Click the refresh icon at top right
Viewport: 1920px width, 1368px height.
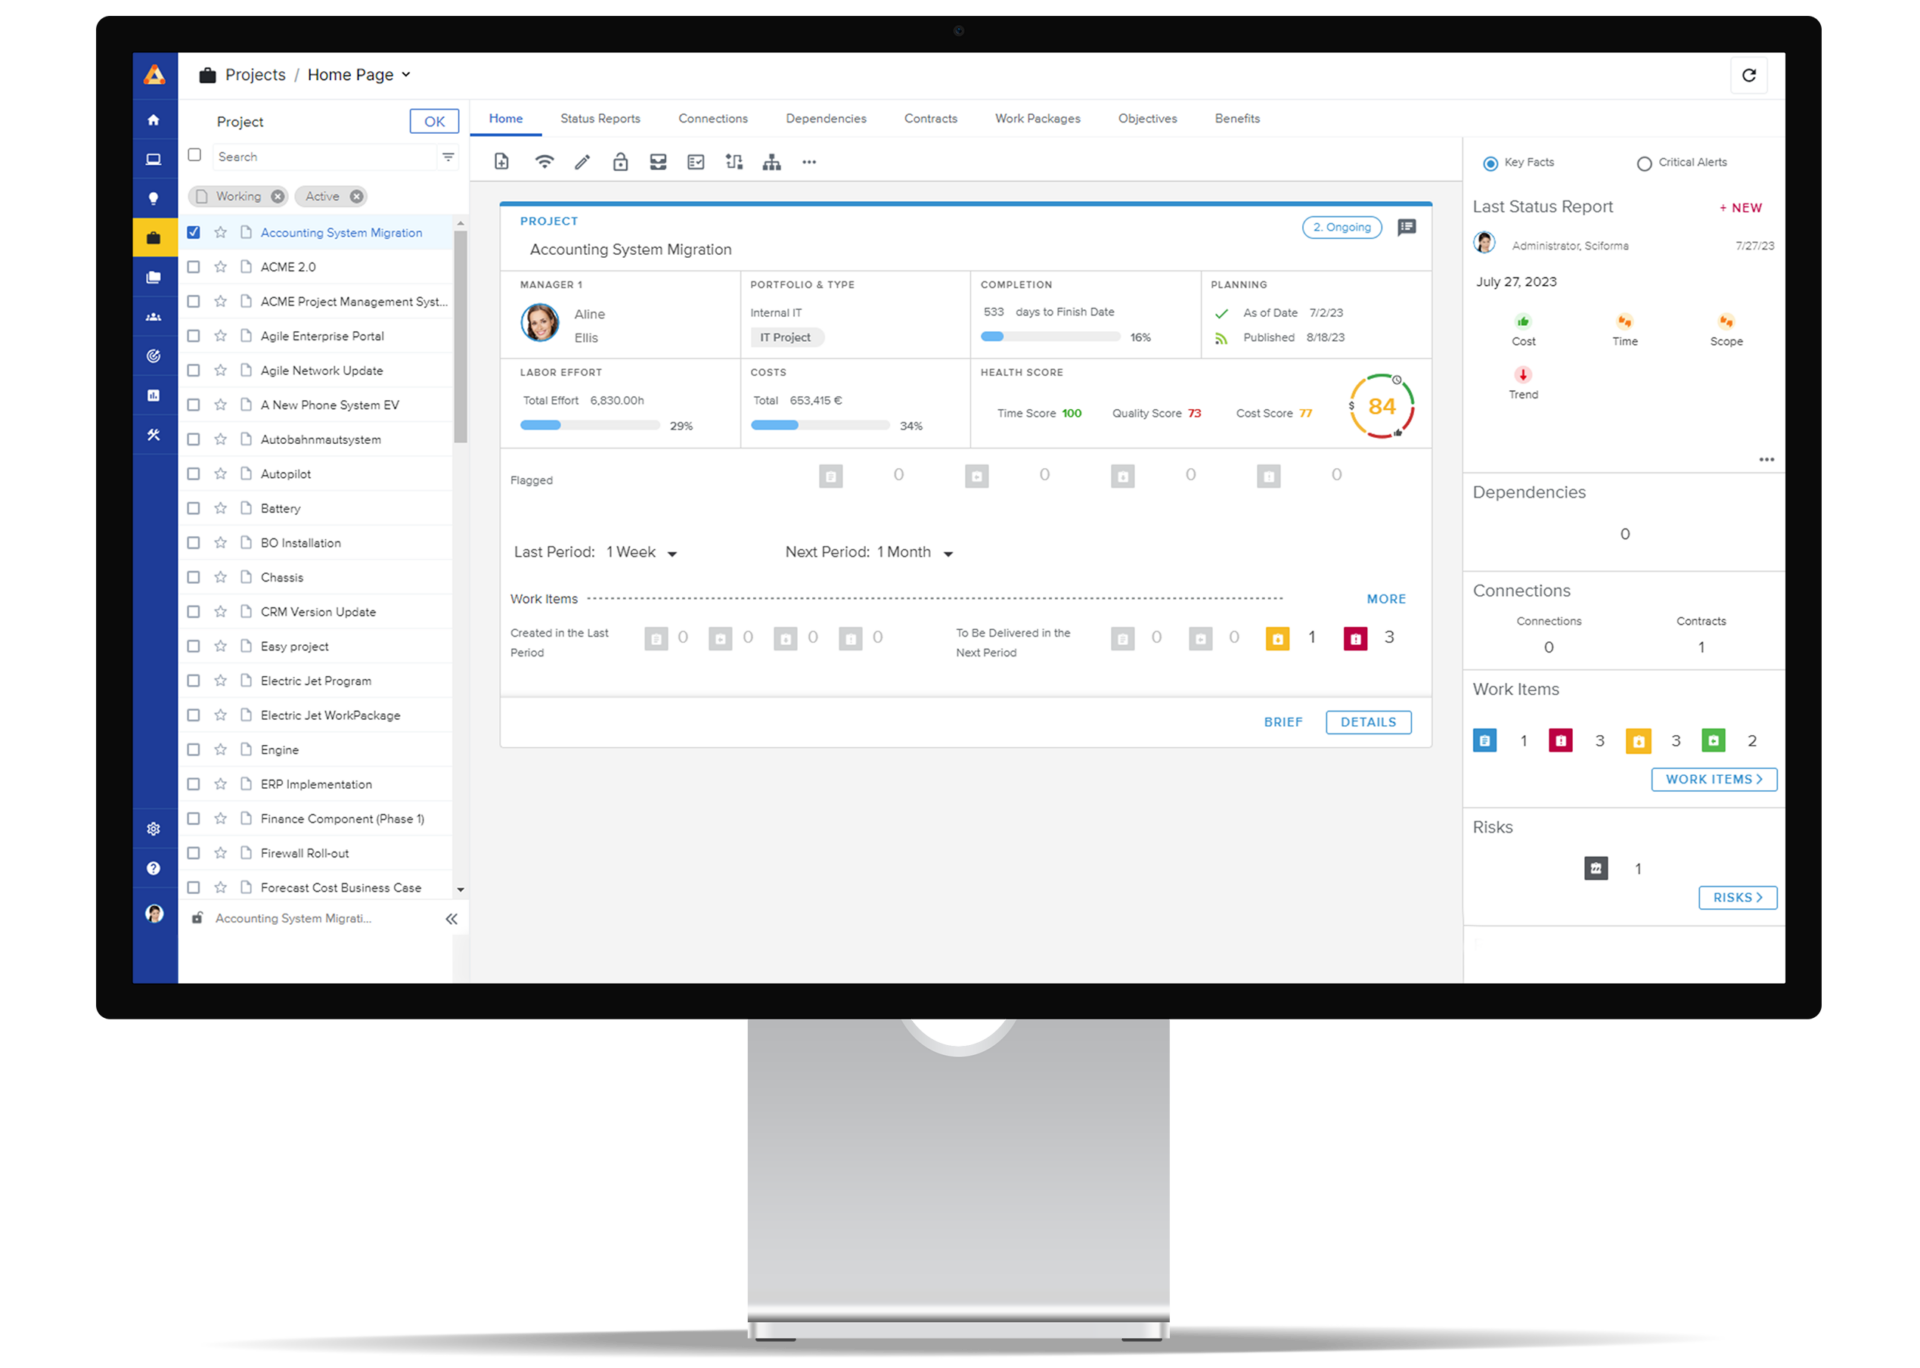(1748, 75)
